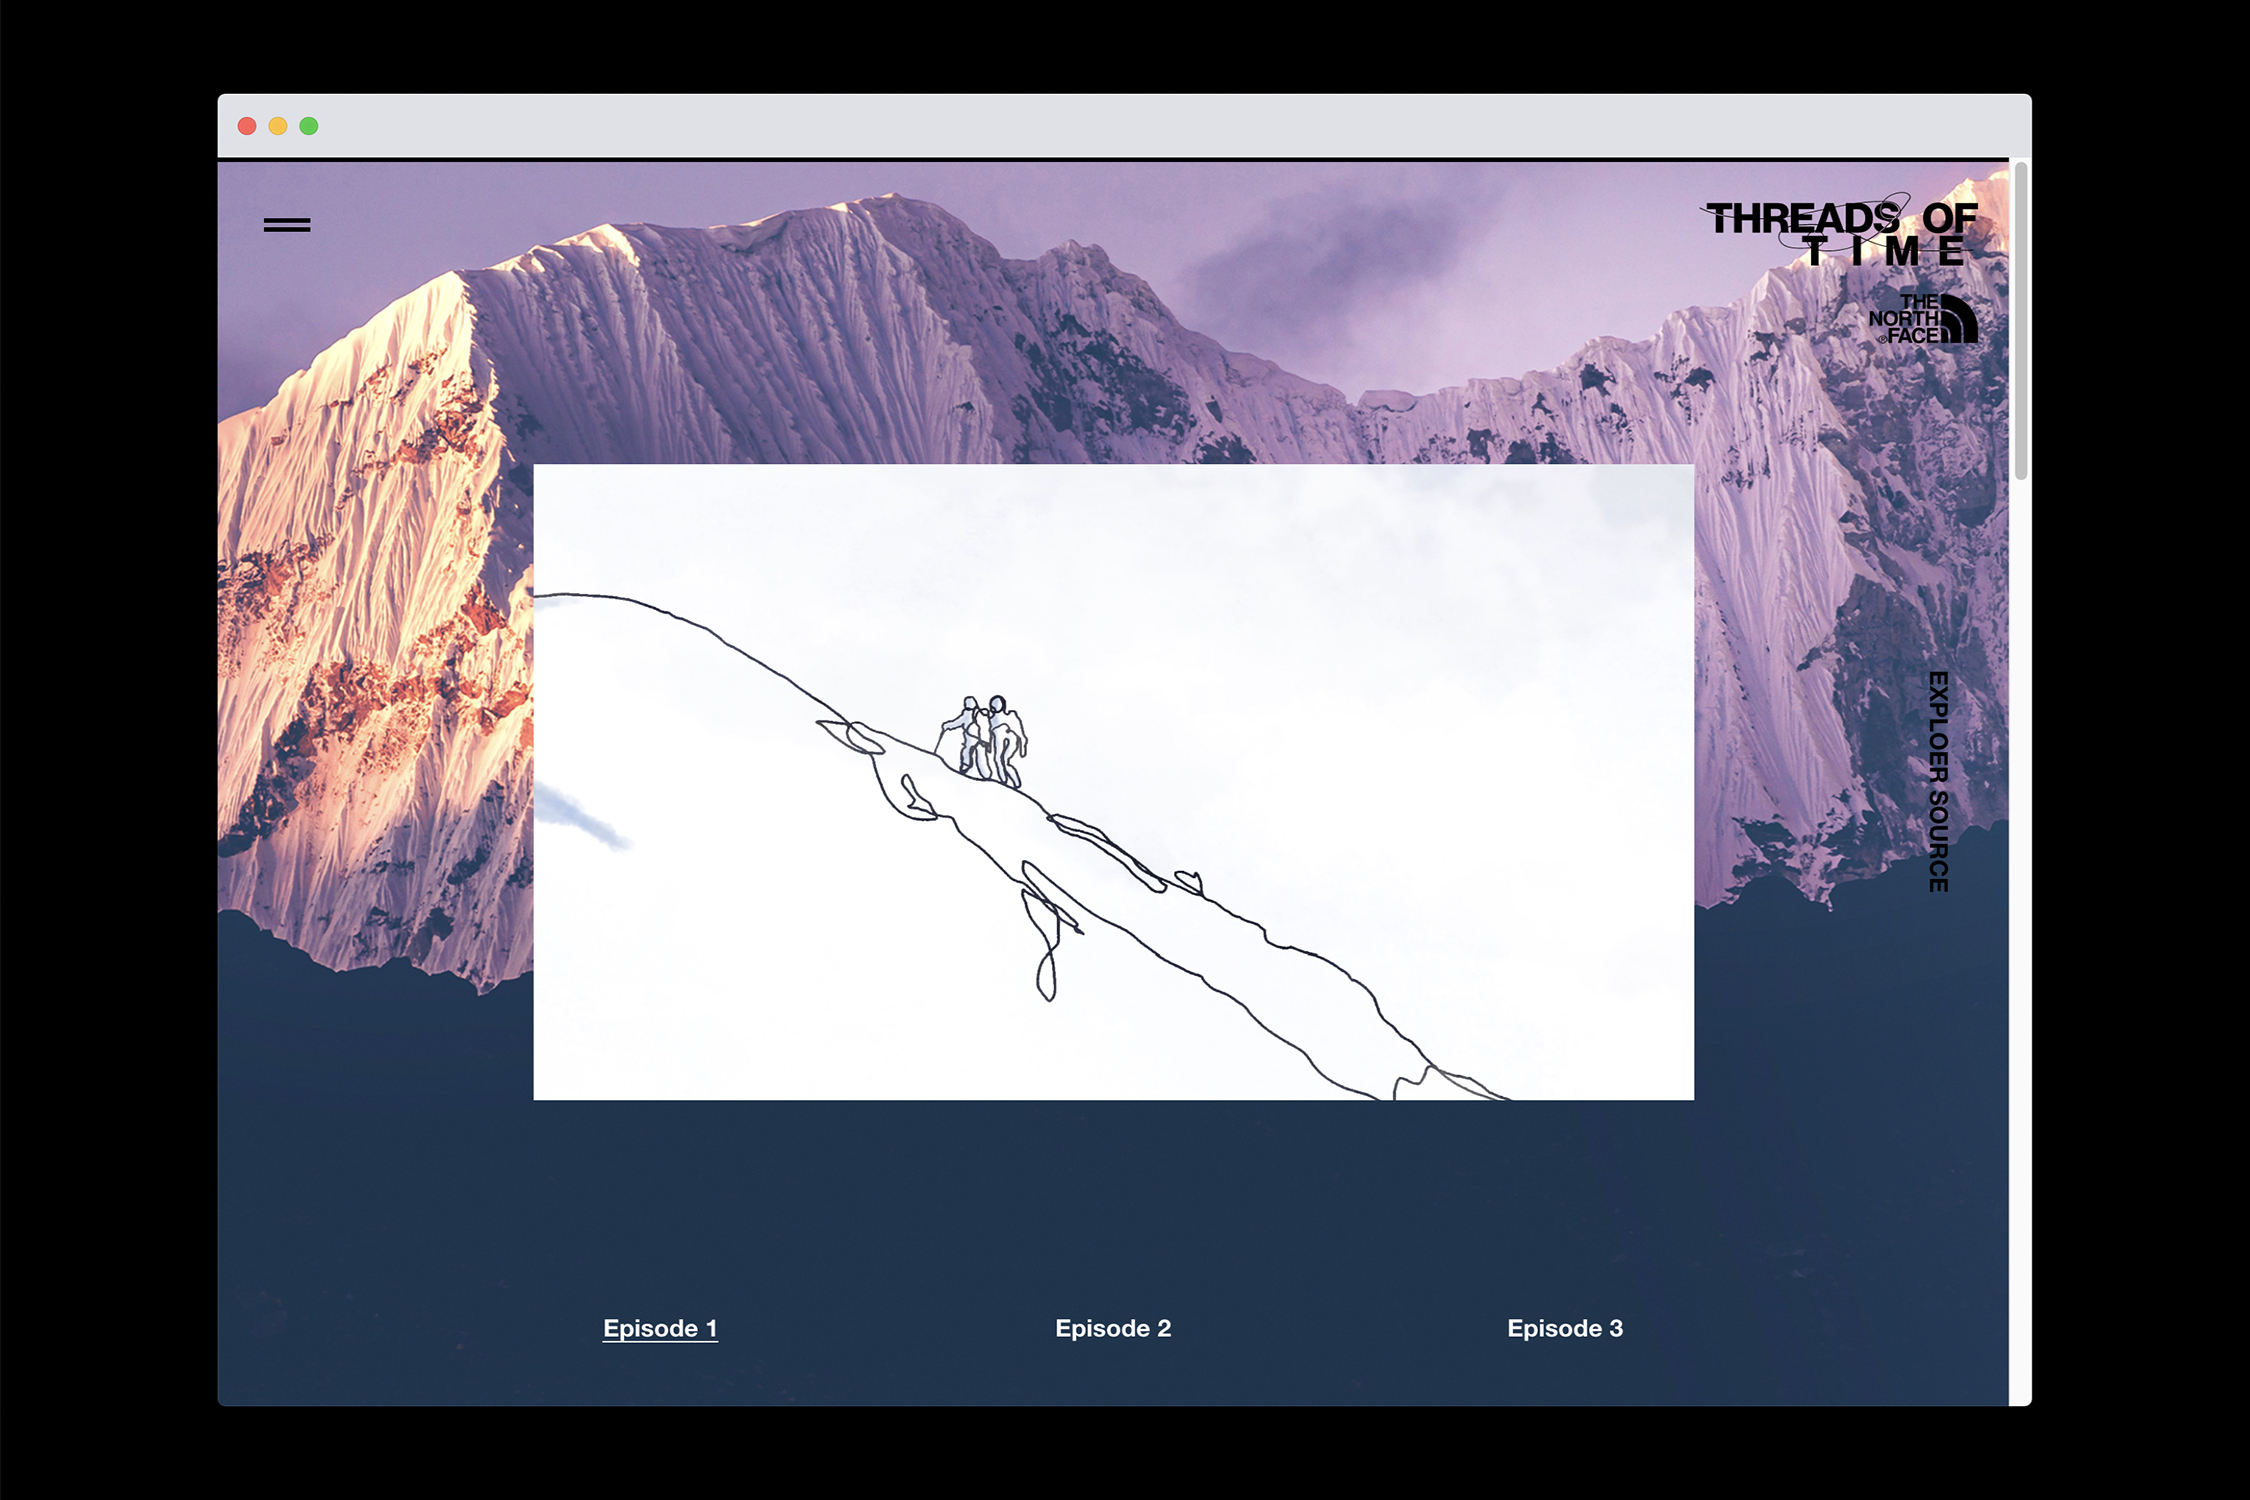The image size is (2250, 1500).
Task: Click the scrollbar track below the thumb
Action: 2021,900
